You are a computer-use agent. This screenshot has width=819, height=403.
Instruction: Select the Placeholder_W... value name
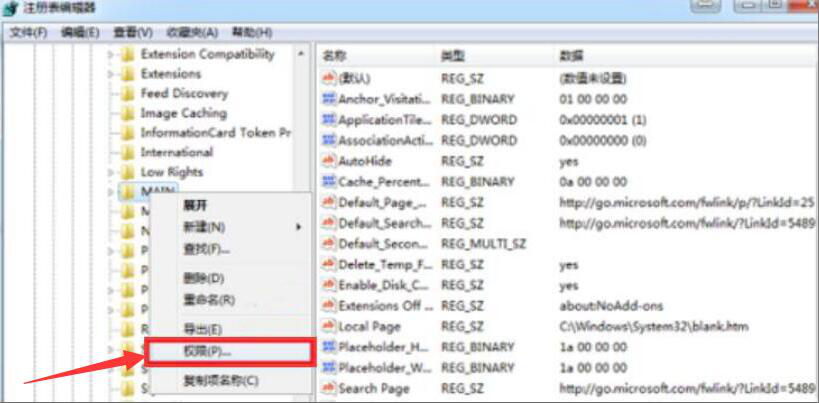click(x=385, y=368)
